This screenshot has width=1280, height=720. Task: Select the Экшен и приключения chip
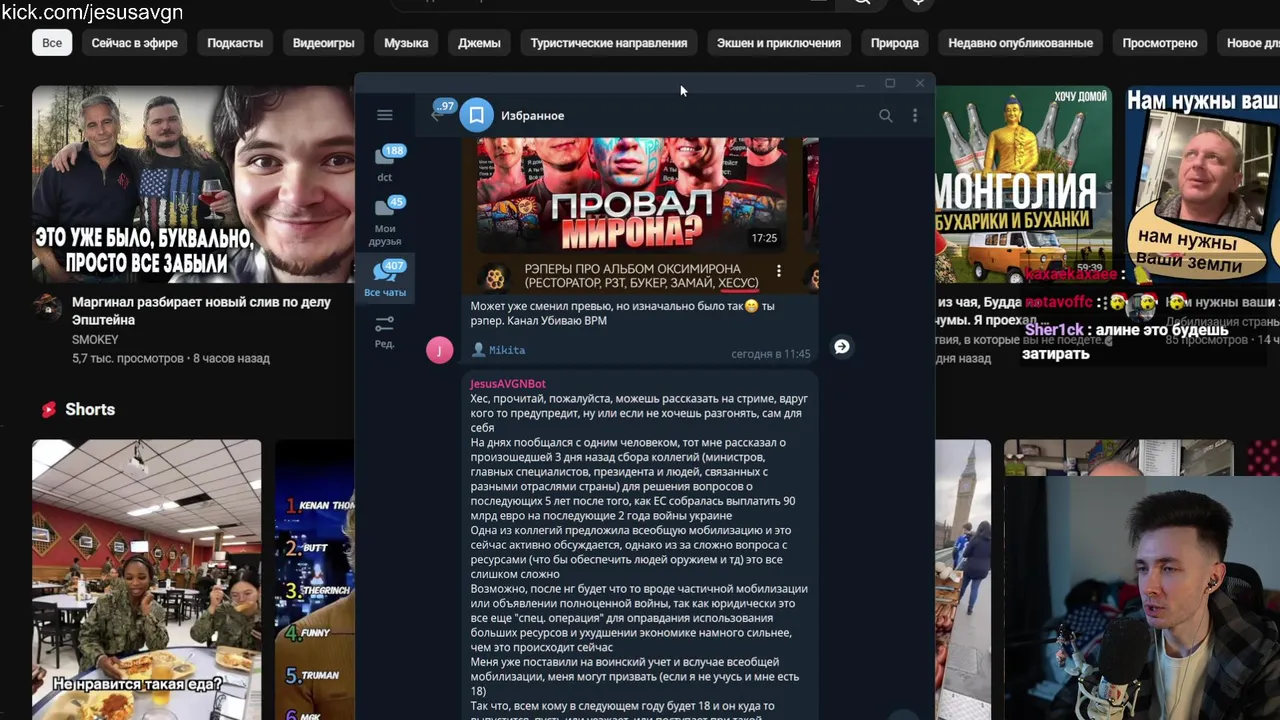point(779,43)
